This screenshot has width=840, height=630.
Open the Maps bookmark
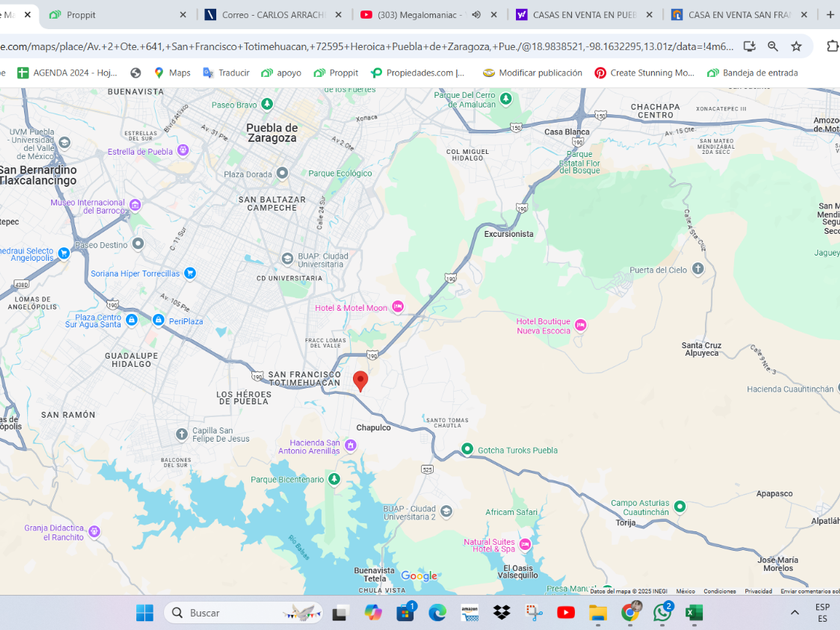click(172, 73)
